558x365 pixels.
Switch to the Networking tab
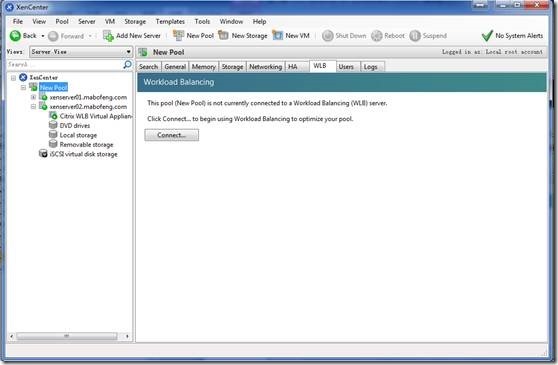coord(265,67)
